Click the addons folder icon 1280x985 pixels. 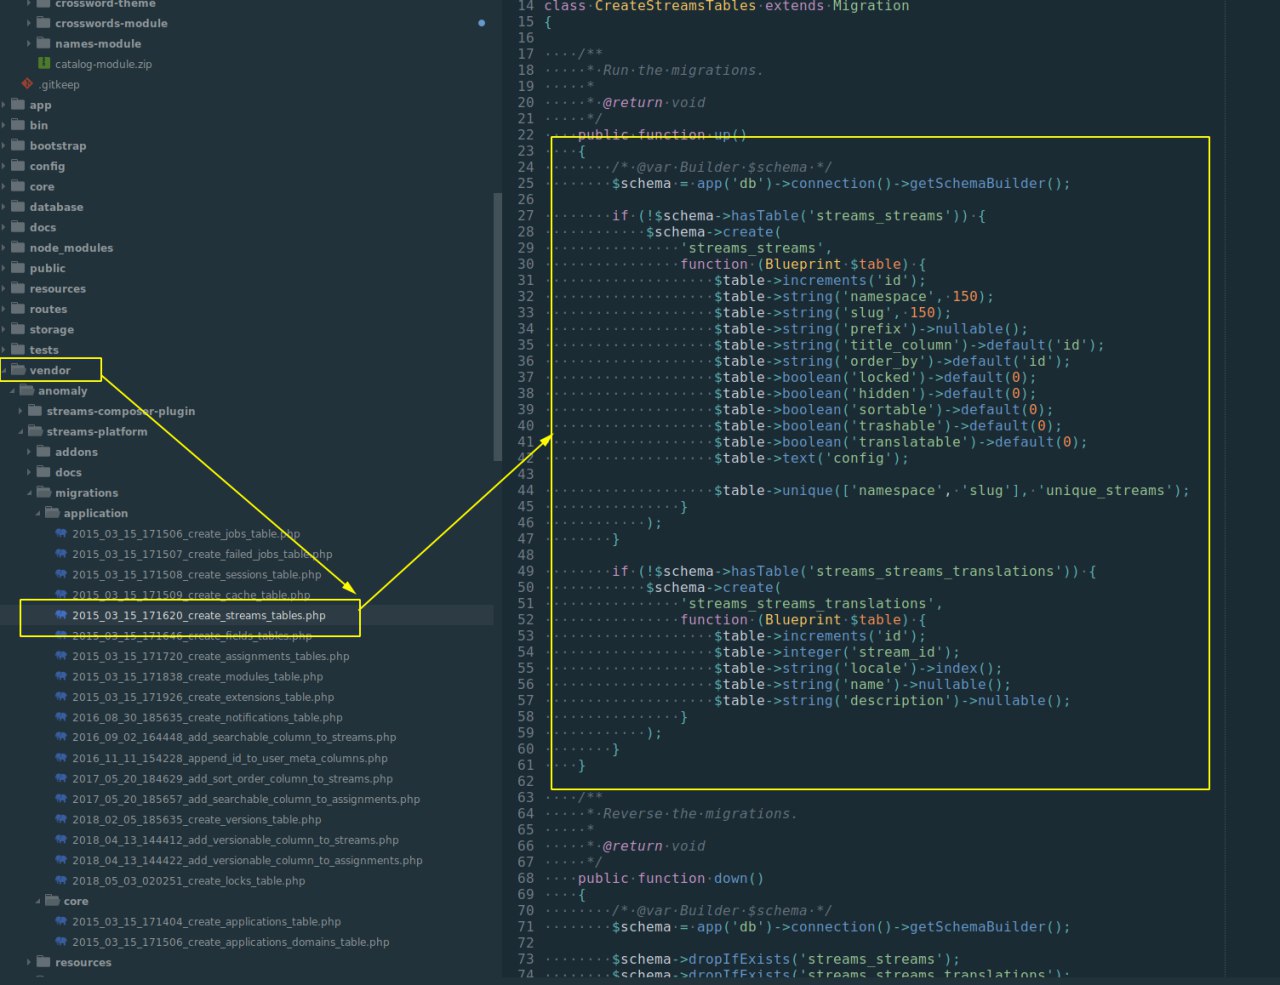(43, 452)
